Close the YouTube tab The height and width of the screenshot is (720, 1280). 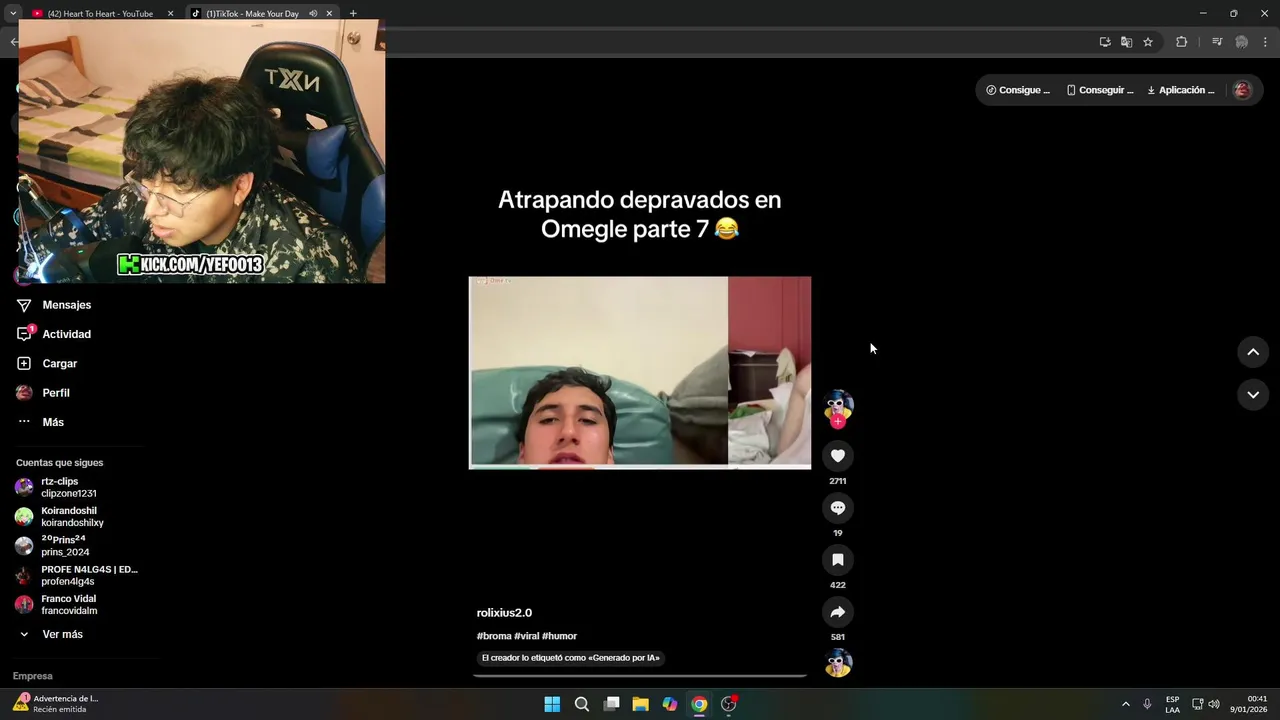(x=170, y=14)
